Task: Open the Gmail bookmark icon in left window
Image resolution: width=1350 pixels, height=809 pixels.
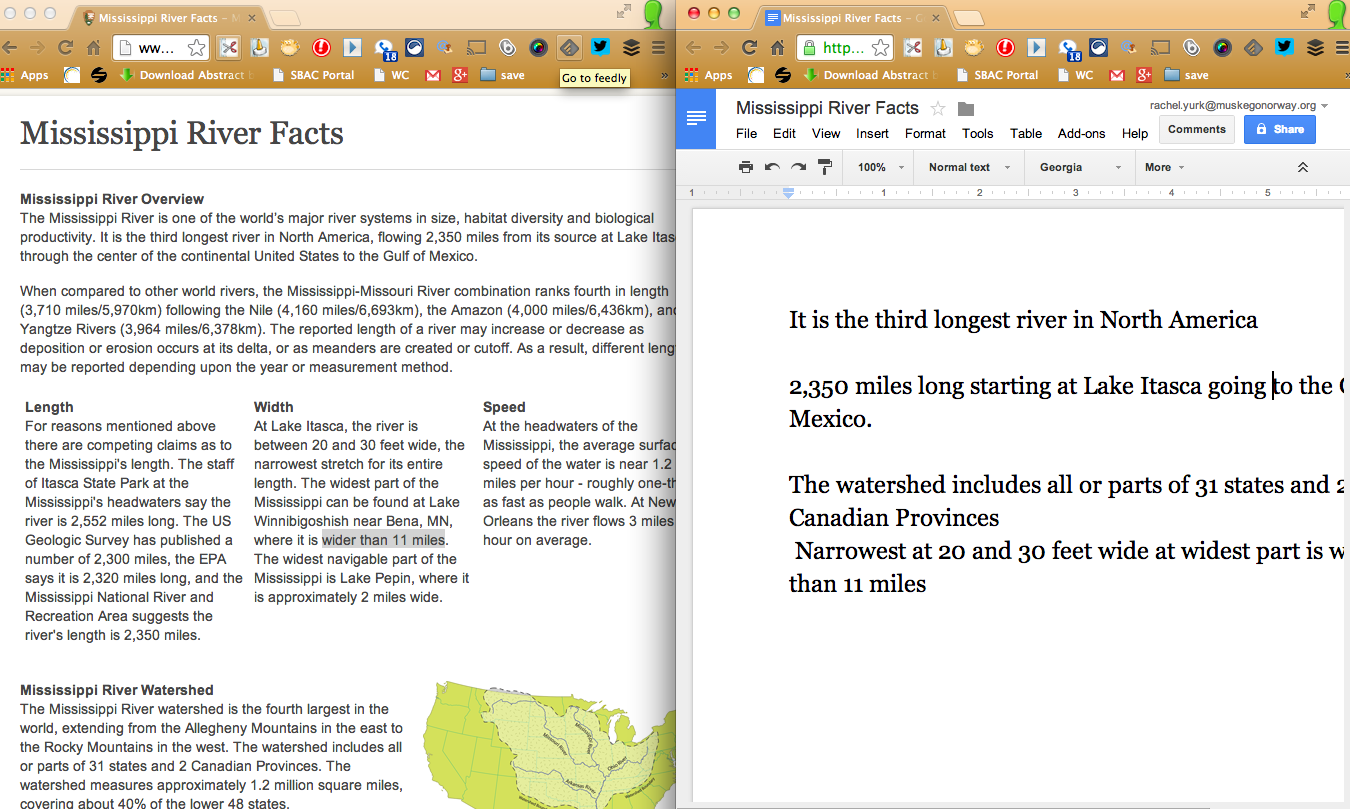Action: (x=433, y=75)
